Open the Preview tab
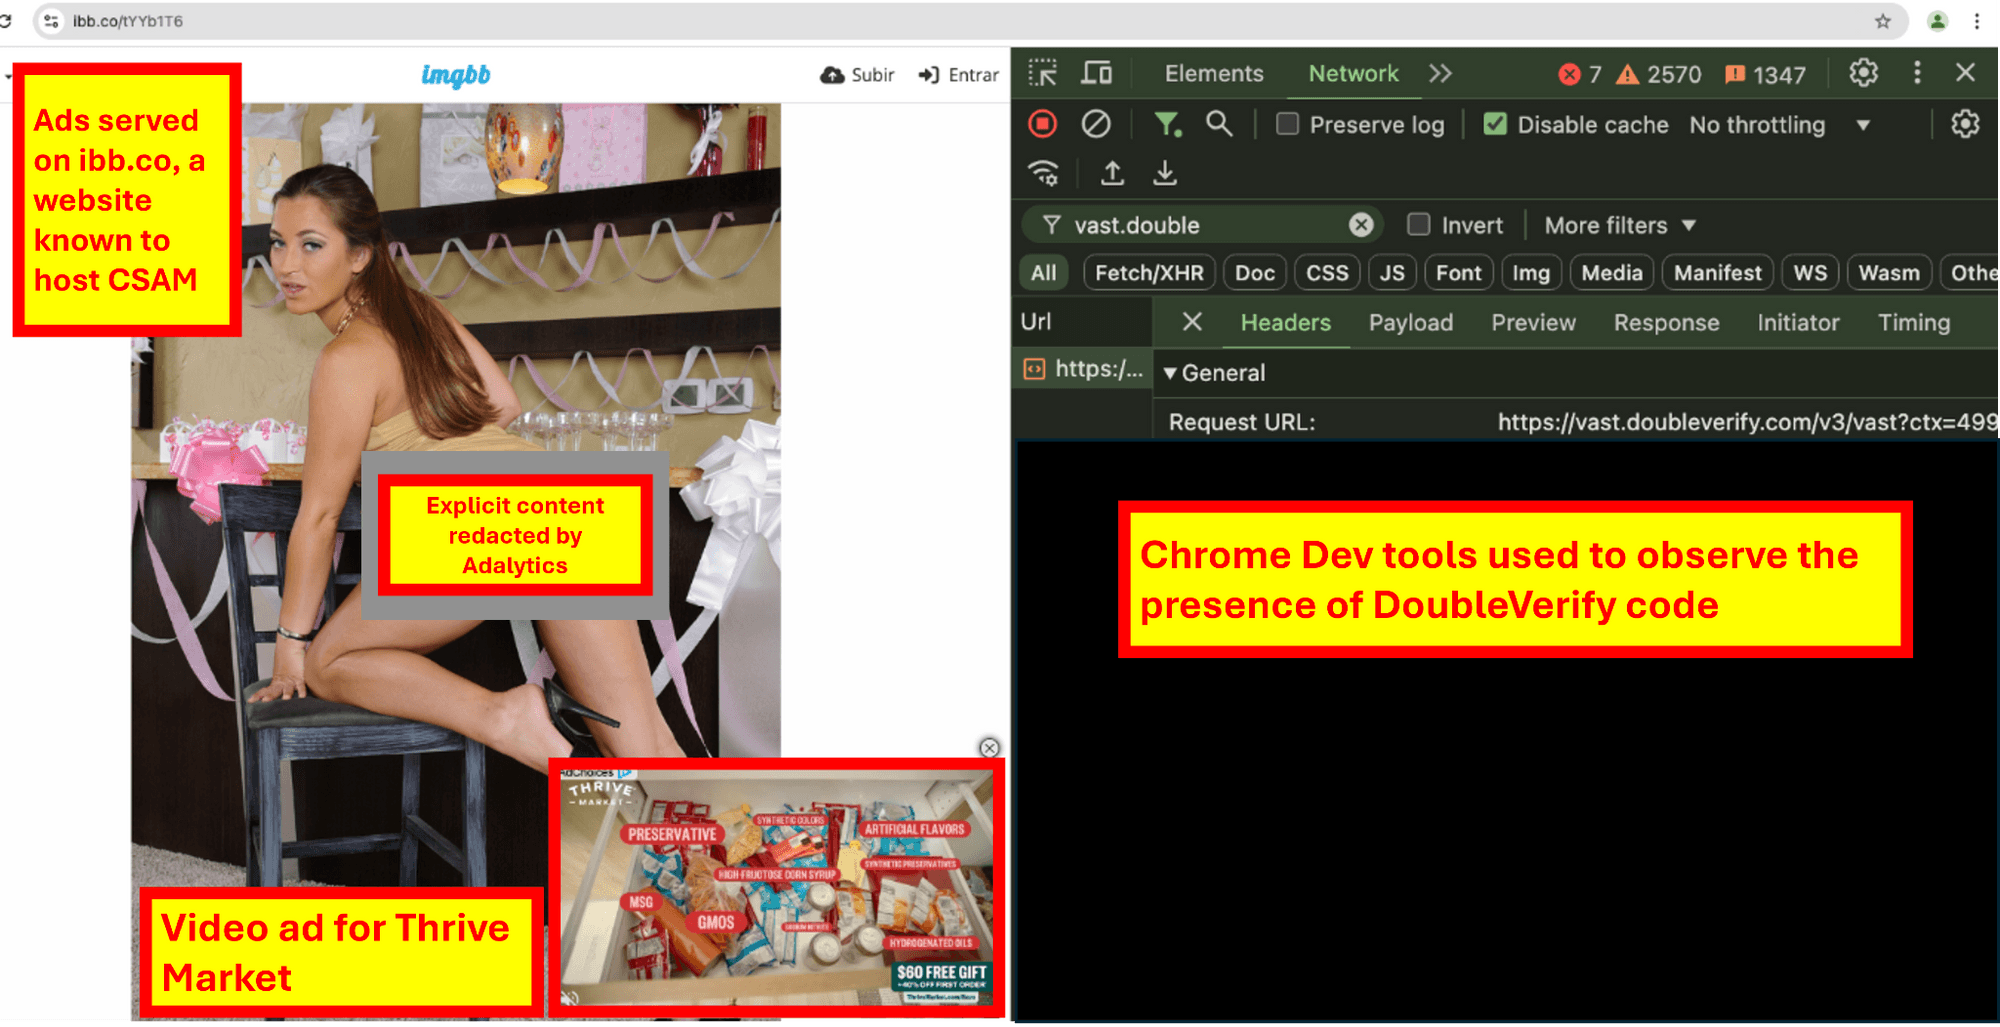 (1533, 322)
